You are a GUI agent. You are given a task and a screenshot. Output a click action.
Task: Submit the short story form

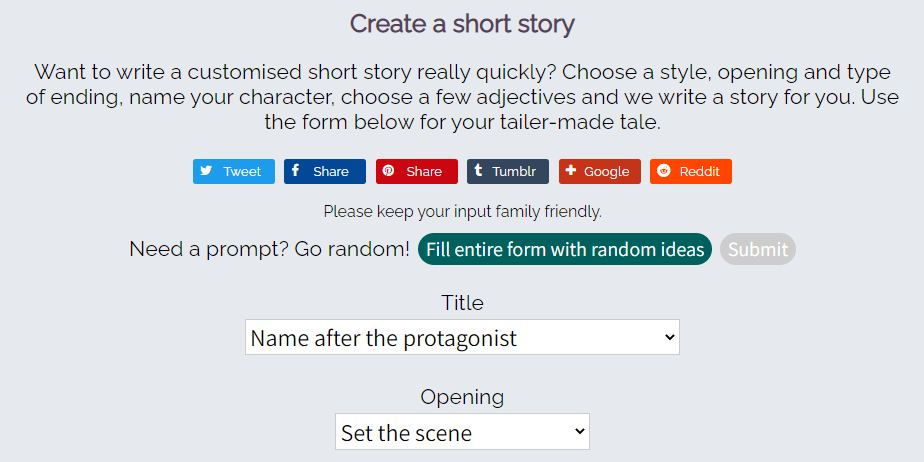[758, 249]
